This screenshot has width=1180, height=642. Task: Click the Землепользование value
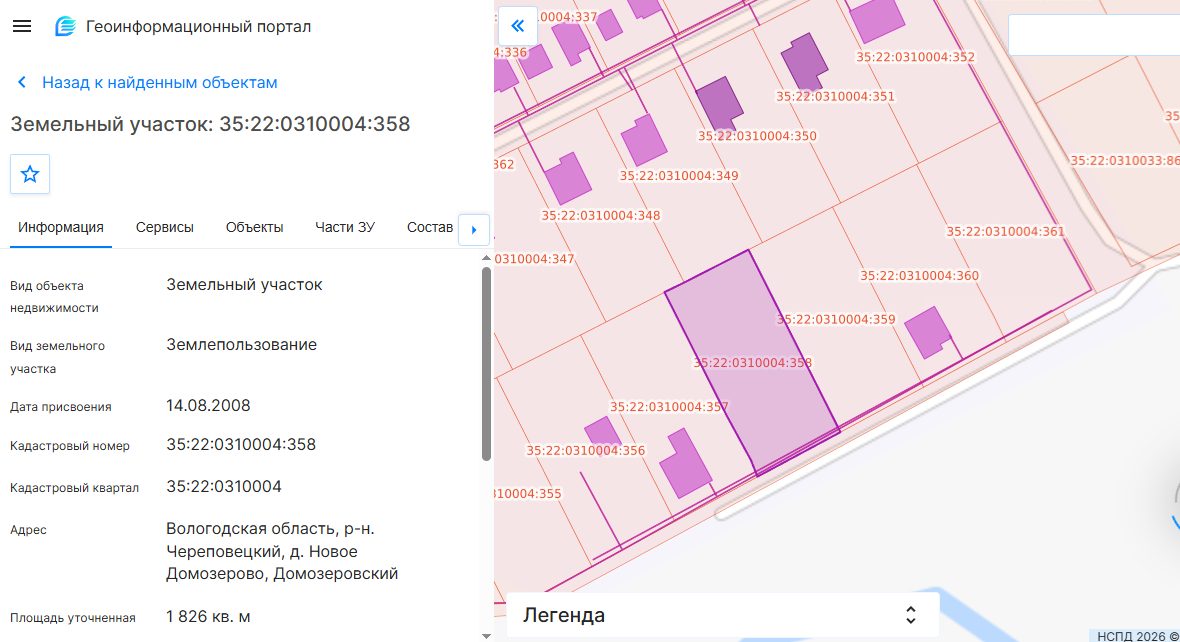(x=242, y=345)
